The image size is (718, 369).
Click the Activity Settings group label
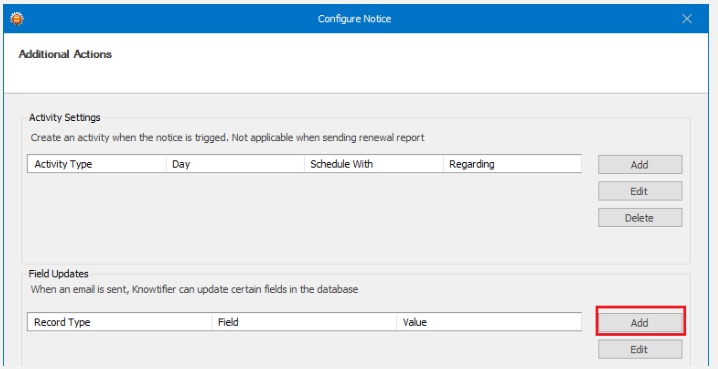[65, 117]
